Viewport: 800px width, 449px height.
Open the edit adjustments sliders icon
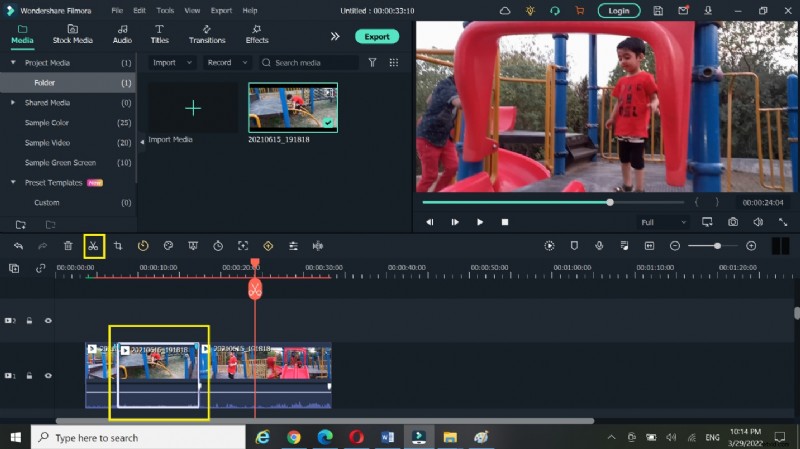pyautogui.click(x=293, y=246)
